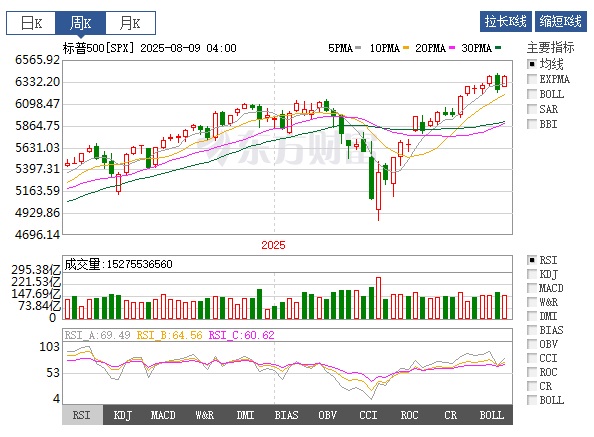
Task: Pick the OBV sub-indicator radio
Action: point(532,344)
